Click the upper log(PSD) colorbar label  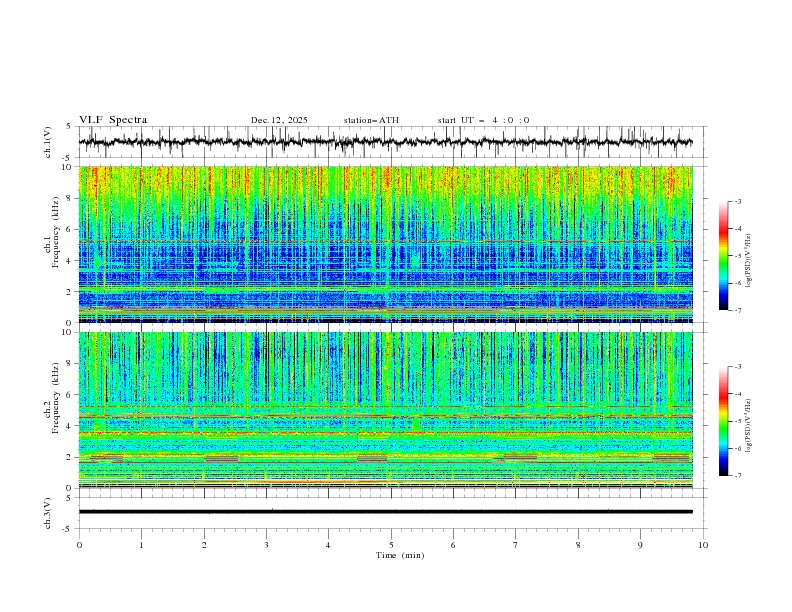pos(749,261)
